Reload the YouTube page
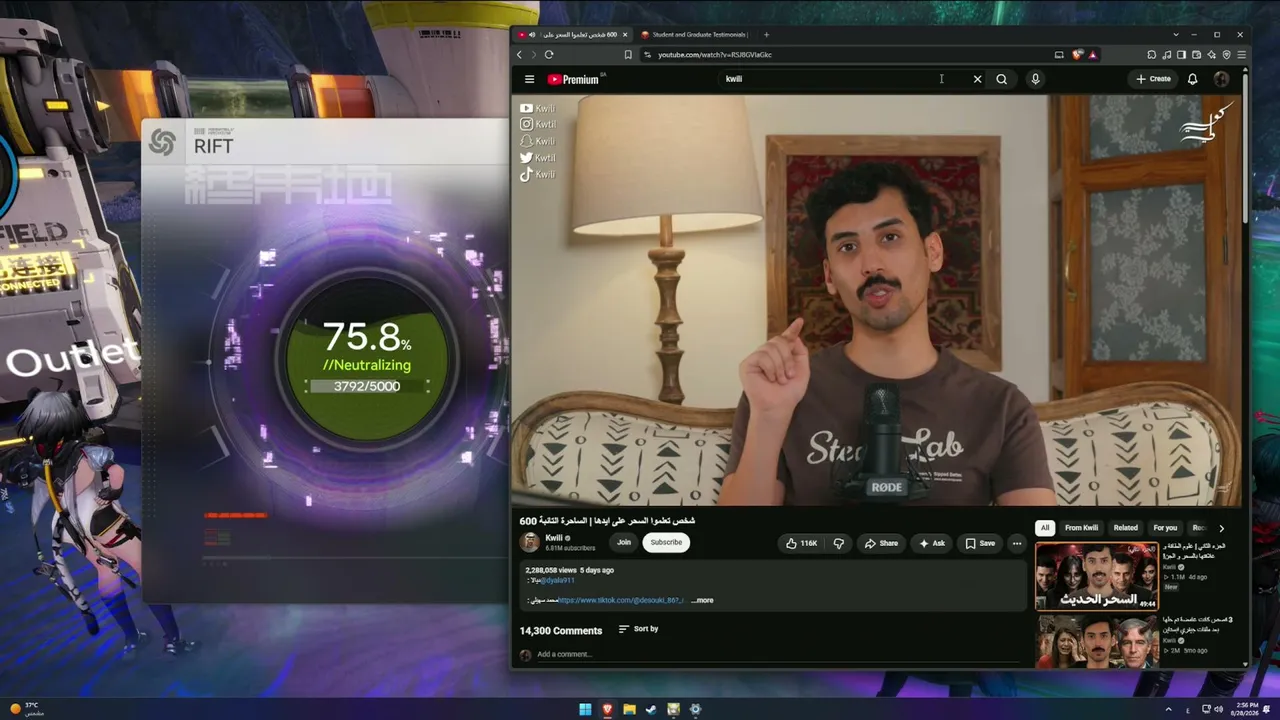1280x720 pixels. point(549,55)
